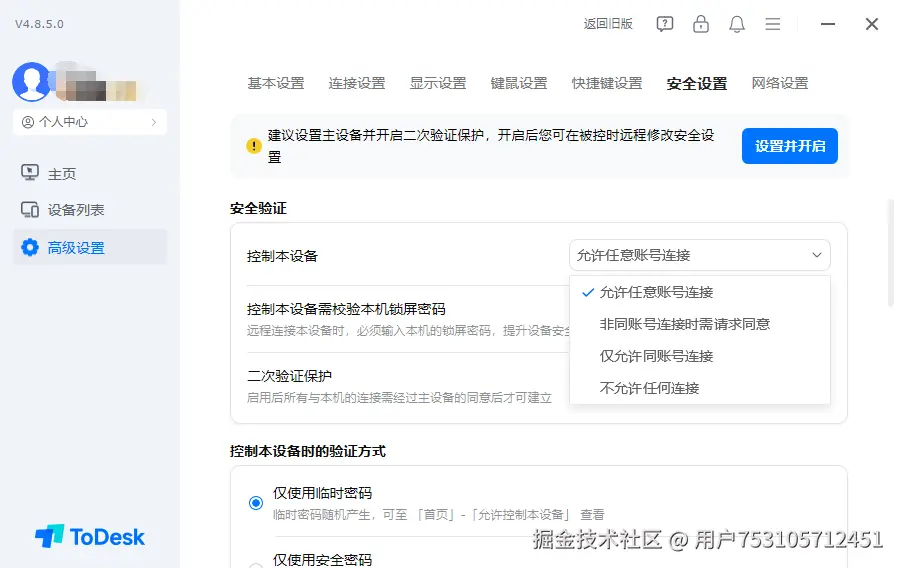Choose 仅允许同账号连接 option
The width and height of the screenshot is (900, 568).
click(x=700, y=356)
